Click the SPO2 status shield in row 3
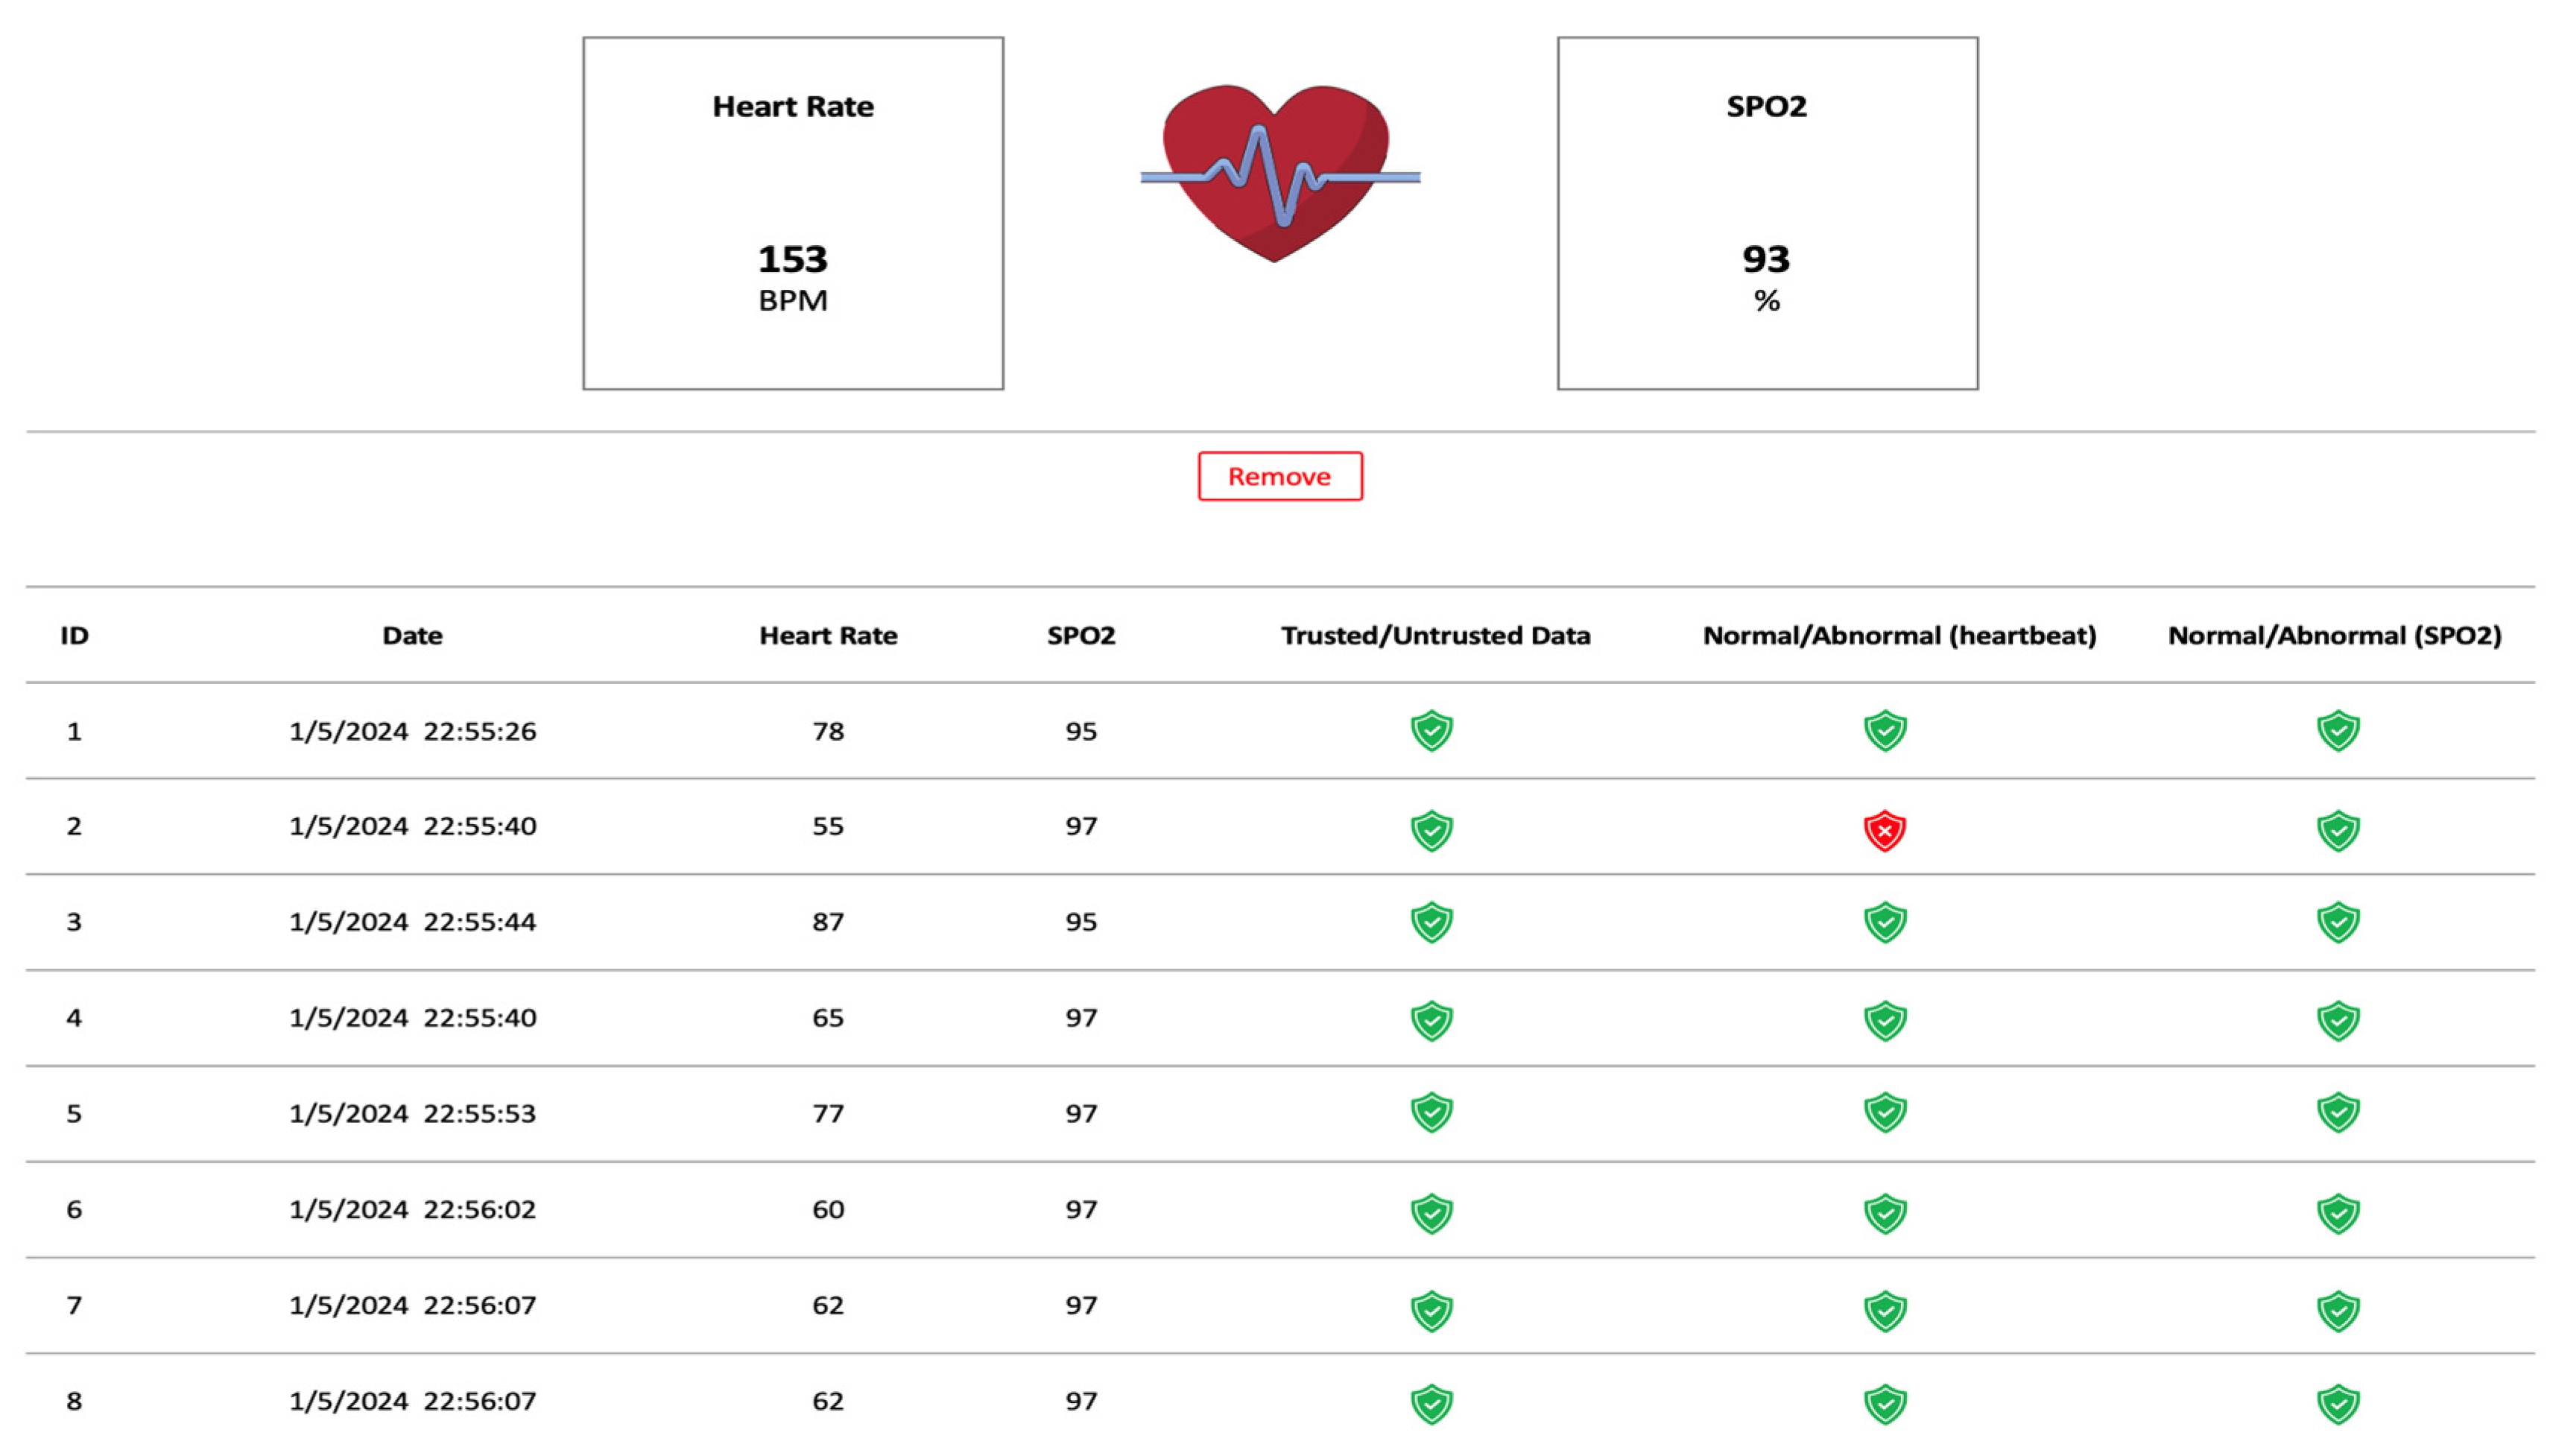 tap(2337, 922)
